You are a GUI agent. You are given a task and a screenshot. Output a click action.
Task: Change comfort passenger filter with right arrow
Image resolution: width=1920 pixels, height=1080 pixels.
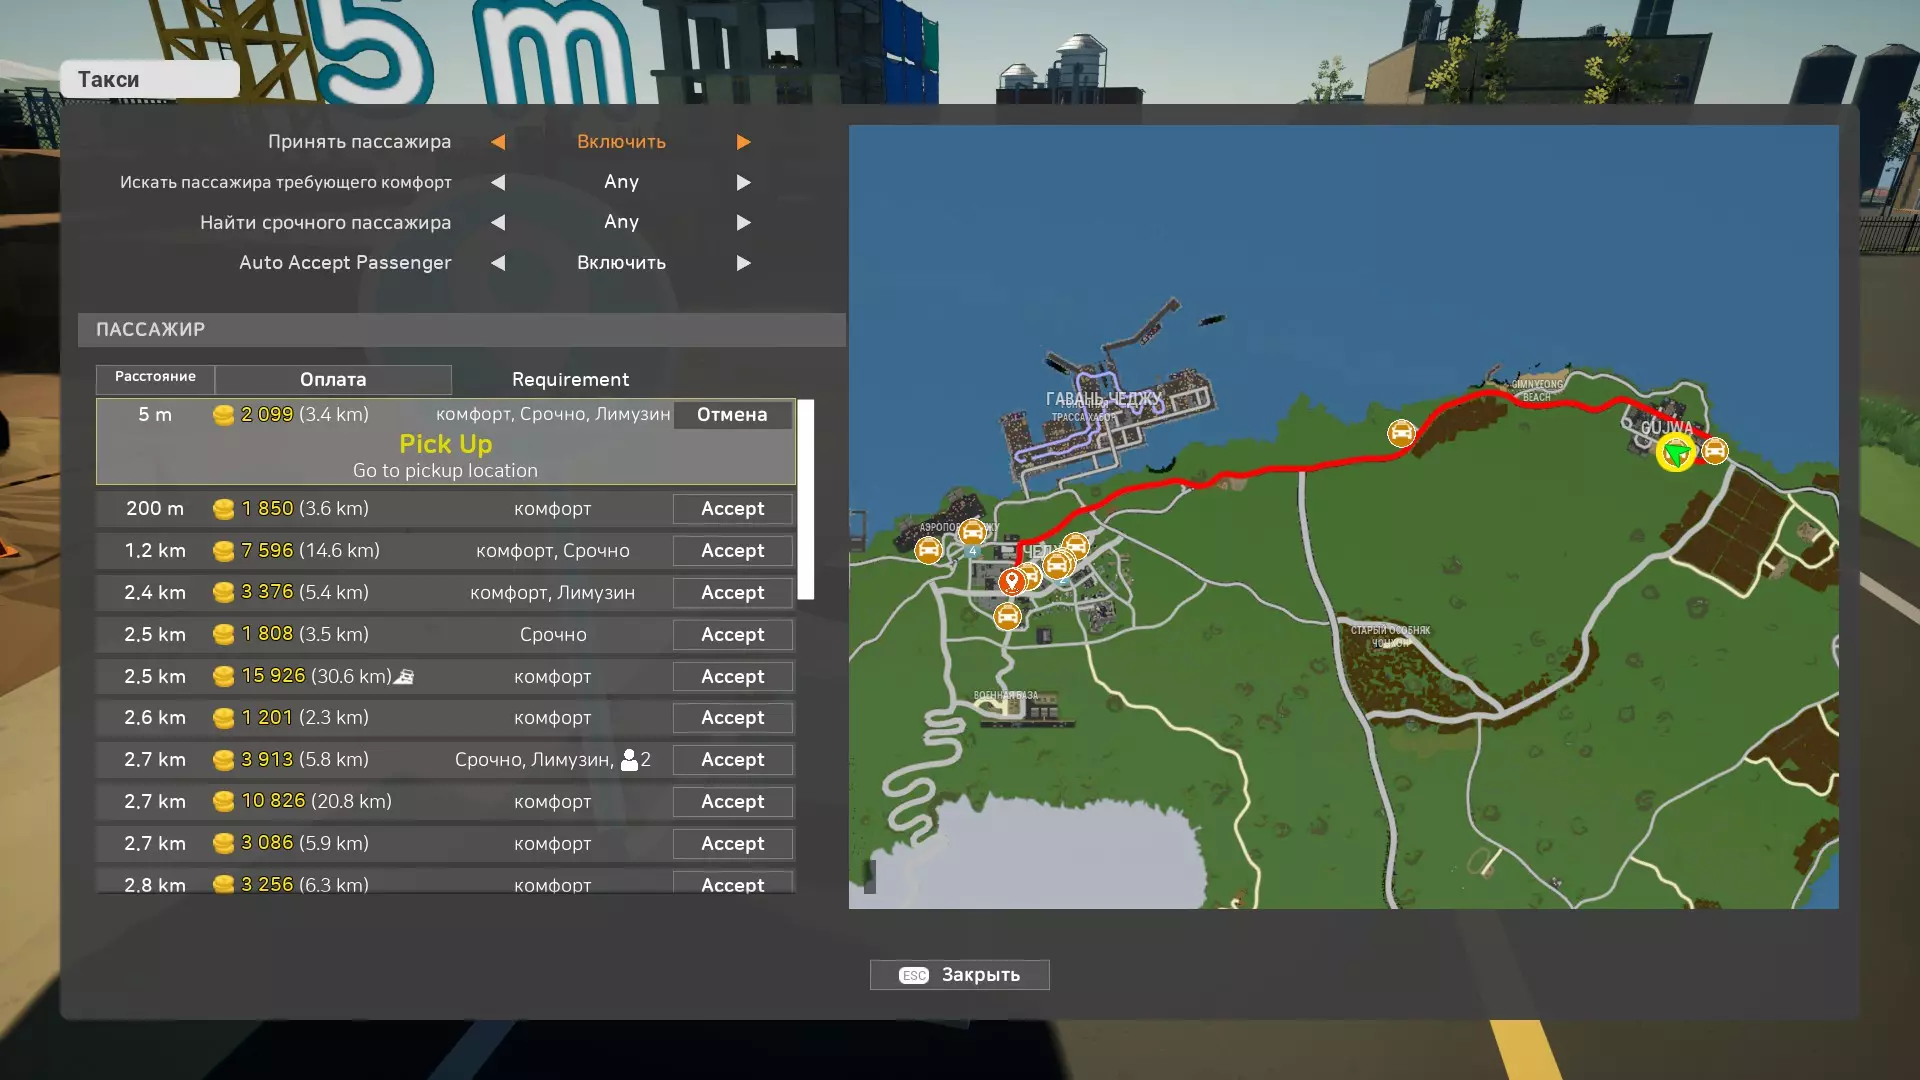(x=743, y=182)
